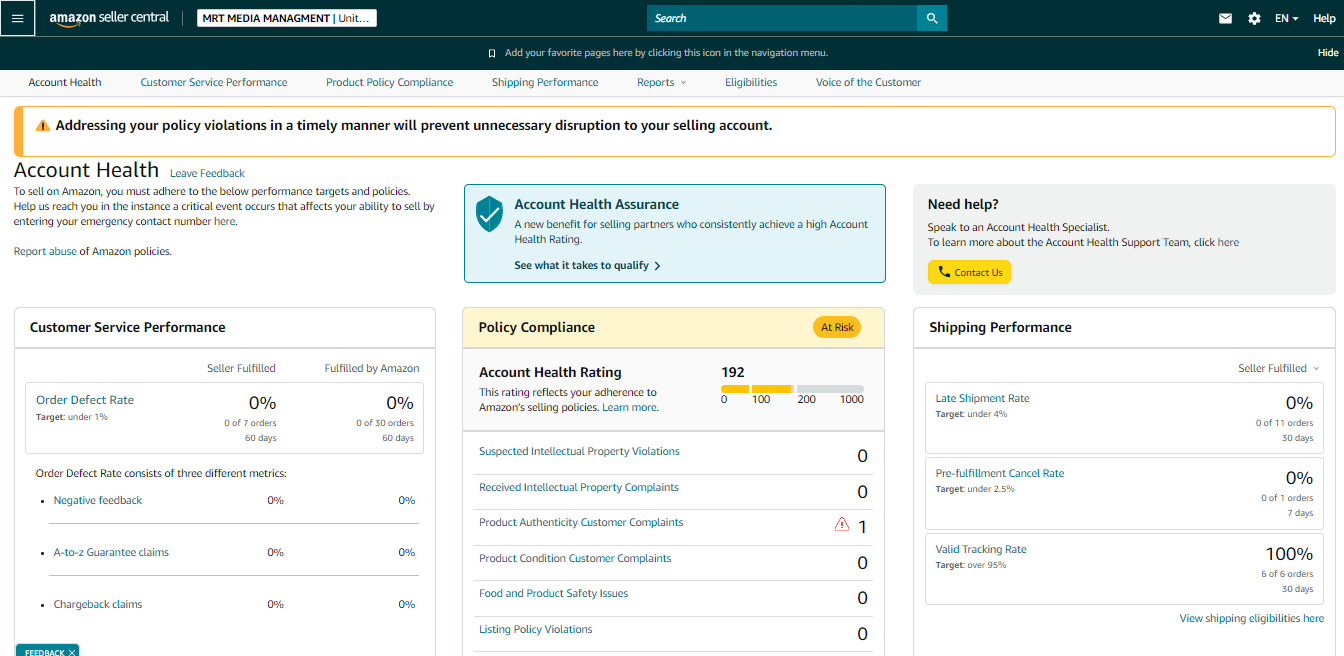Open Late Shipment Rate details

point(982,398)
